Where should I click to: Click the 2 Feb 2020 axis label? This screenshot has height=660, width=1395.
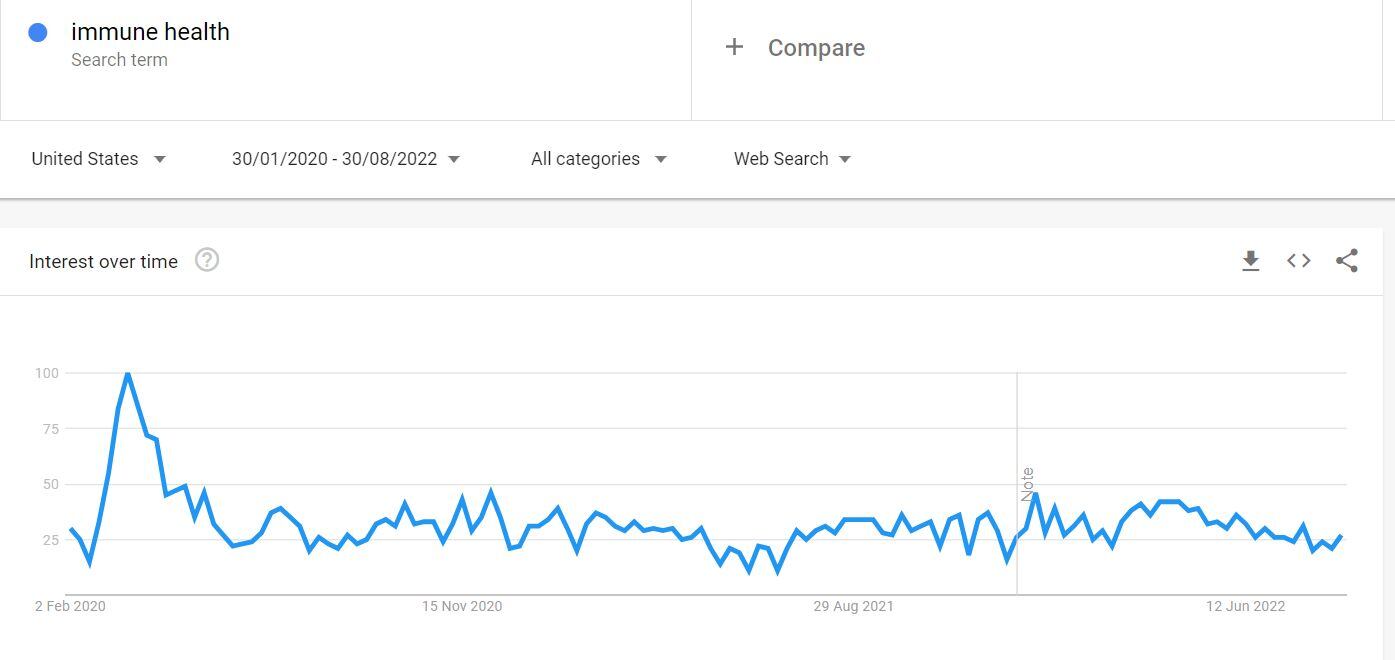[70, 606]
